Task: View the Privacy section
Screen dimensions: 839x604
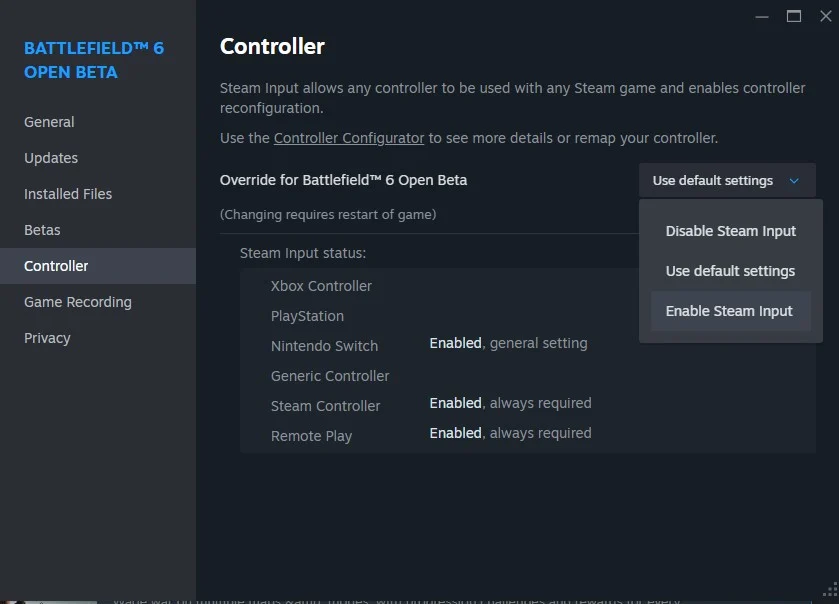Action: click(x=47, y=338)
